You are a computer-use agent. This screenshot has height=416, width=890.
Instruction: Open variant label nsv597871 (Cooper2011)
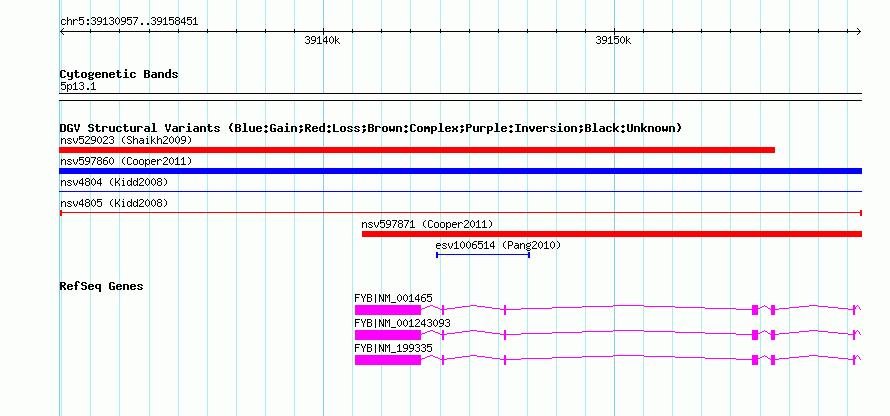(x=427, y=224)
